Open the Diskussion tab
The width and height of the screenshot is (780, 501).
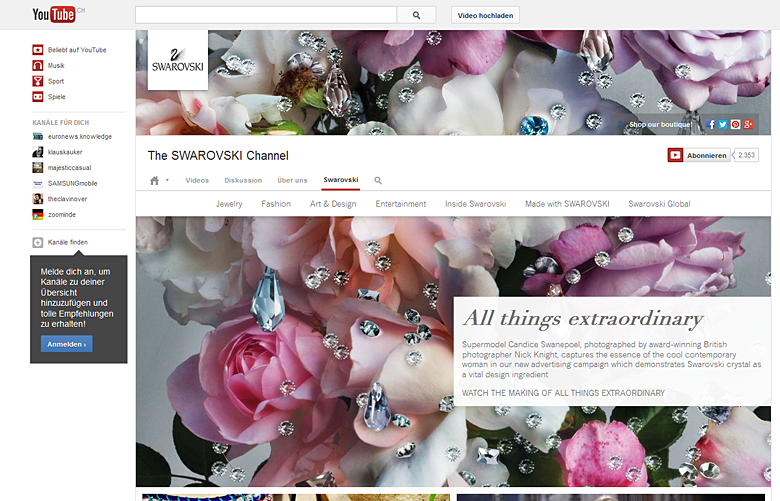click(243, 180)
